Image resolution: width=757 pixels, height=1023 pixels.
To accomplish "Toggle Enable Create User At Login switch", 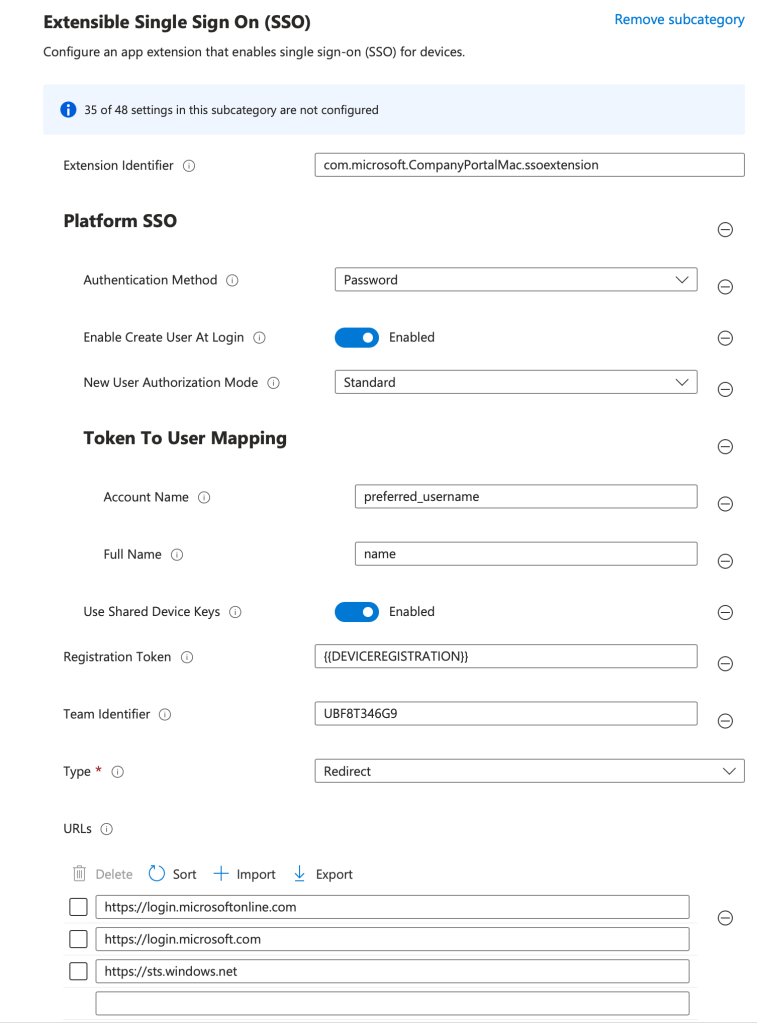I will (356, 338).
